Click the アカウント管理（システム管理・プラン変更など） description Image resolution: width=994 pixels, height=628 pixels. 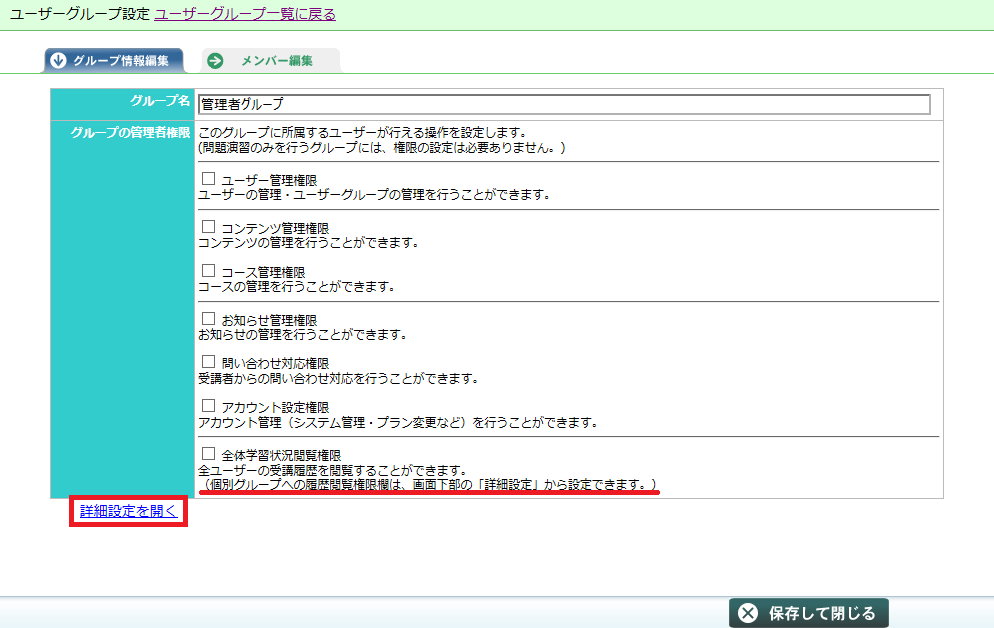tap(398, 422)
